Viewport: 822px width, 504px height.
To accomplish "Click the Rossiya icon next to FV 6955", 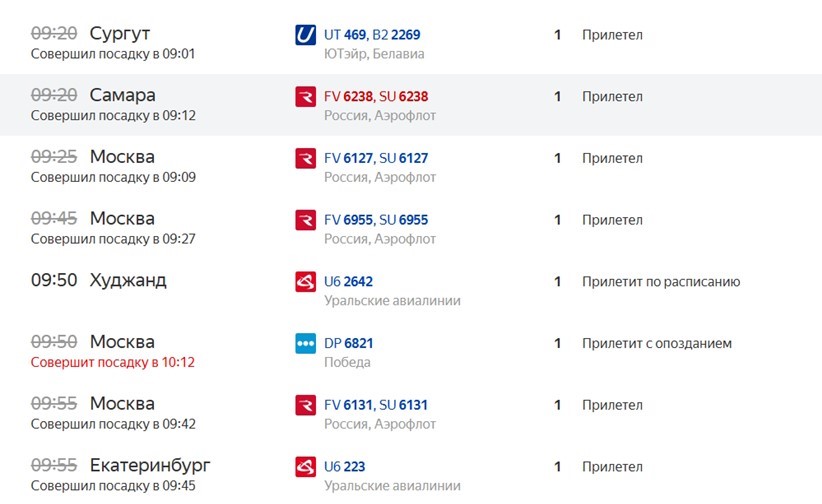I will (x=306, y=220).
